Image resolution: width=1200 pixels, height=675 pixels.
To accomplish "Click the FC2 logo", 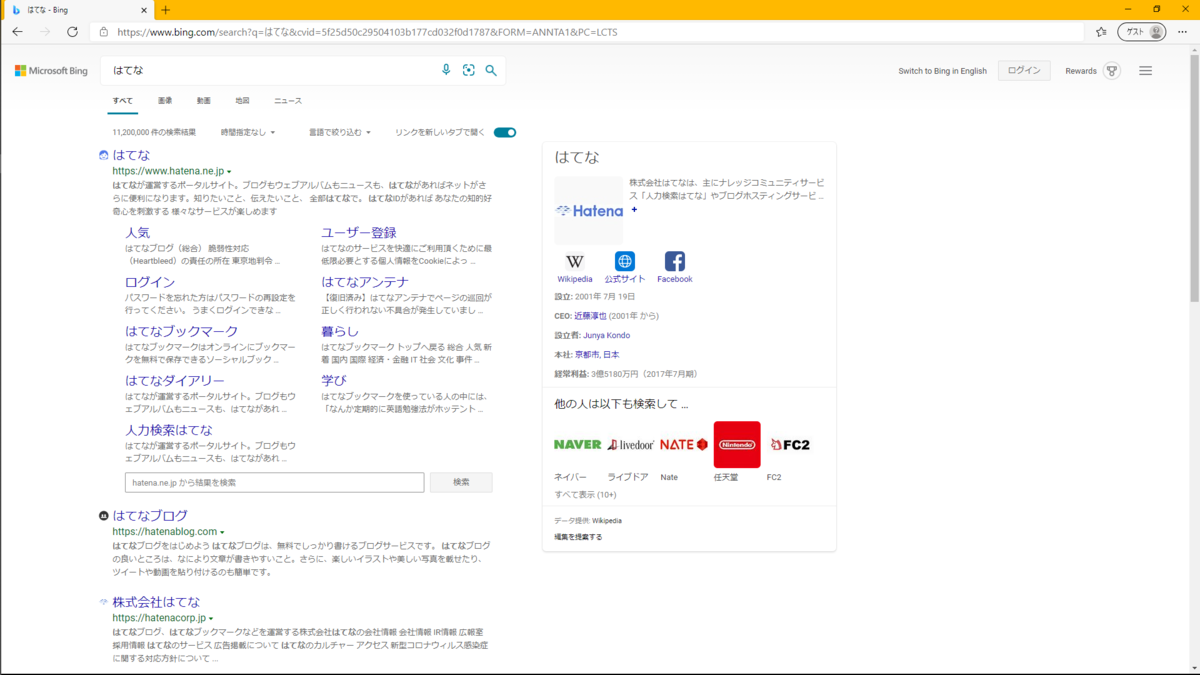I will (x=790, y=445).
